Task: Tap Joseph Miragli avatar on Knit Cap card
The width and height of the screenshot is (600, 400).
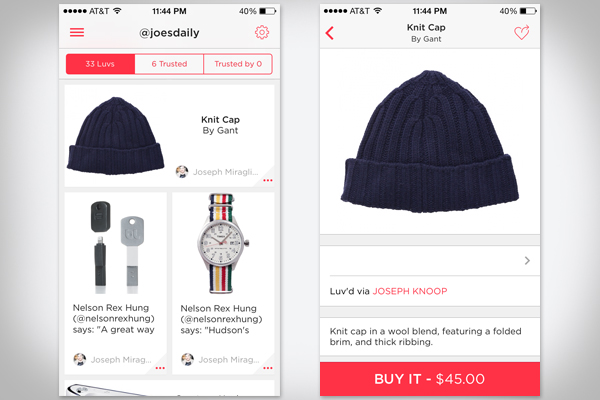Action: (x=182, y=172)
